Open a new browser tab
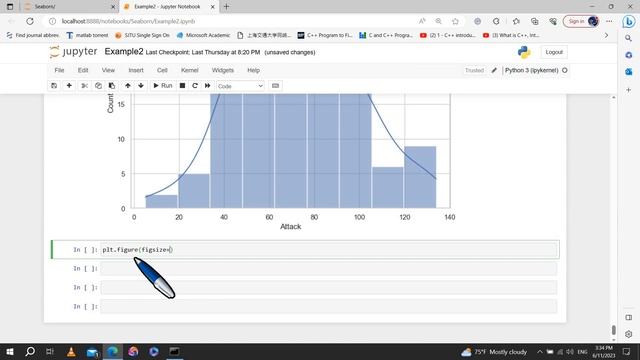This screenshot has height=360, width=640. 227,7
